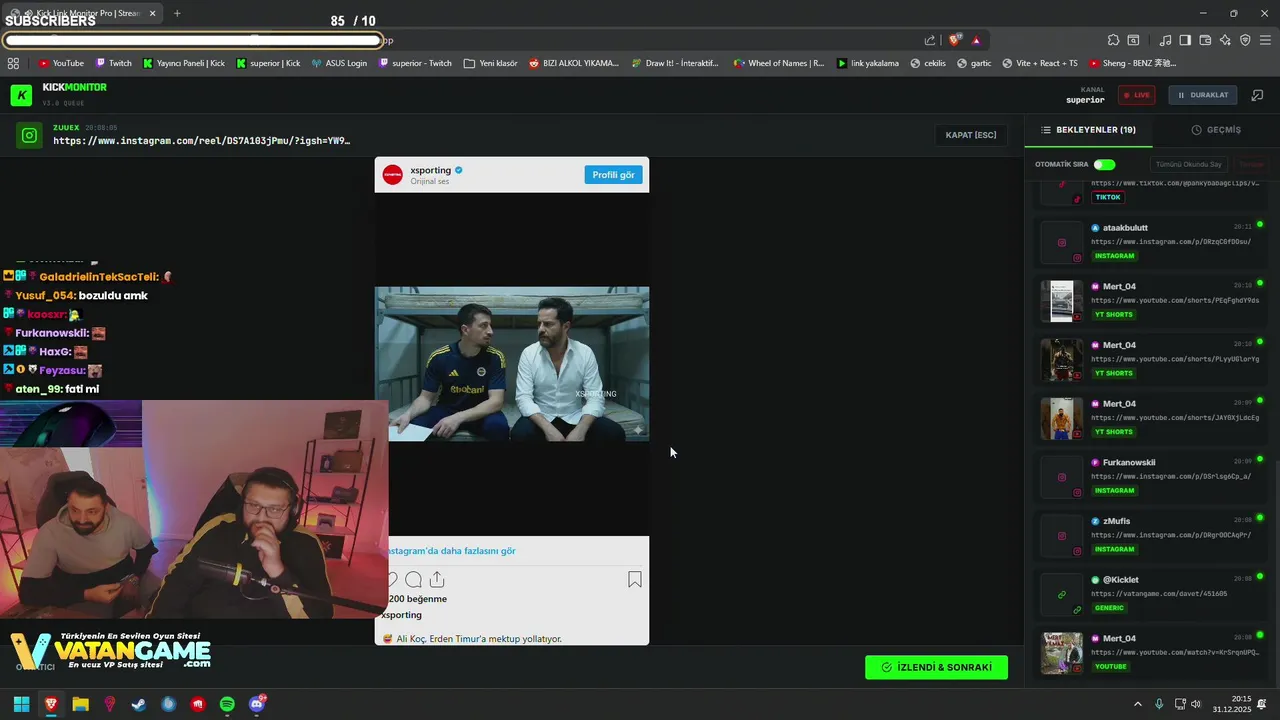Click the share arrow icon under the reel
1280x720 pixels.
click(x=437, y=579)
